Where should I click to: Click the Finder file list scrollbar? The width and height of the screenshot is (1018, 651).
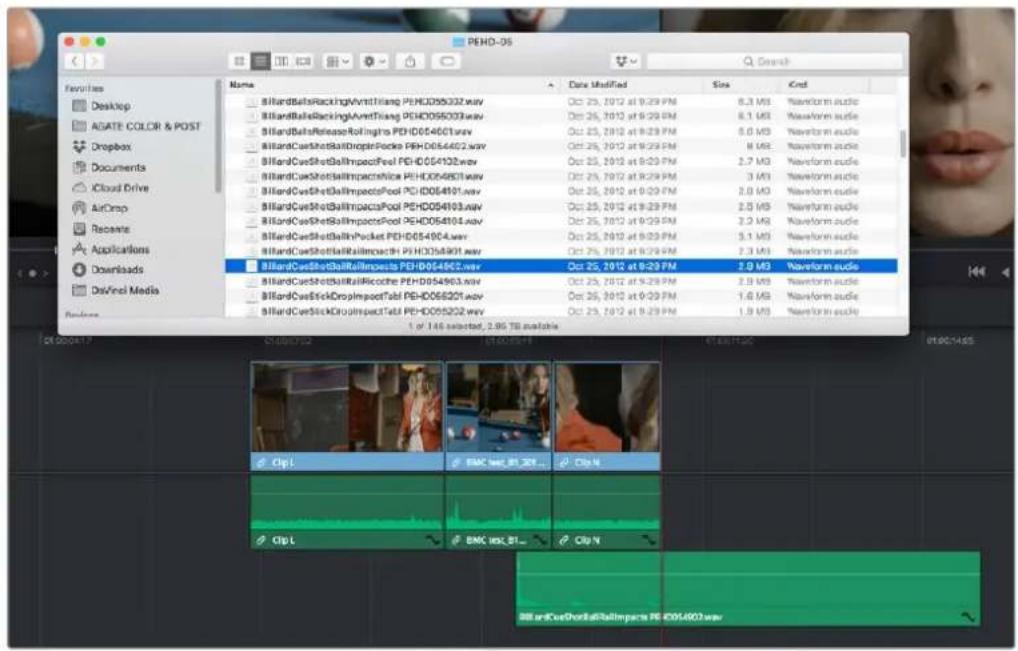coord(902,144)
